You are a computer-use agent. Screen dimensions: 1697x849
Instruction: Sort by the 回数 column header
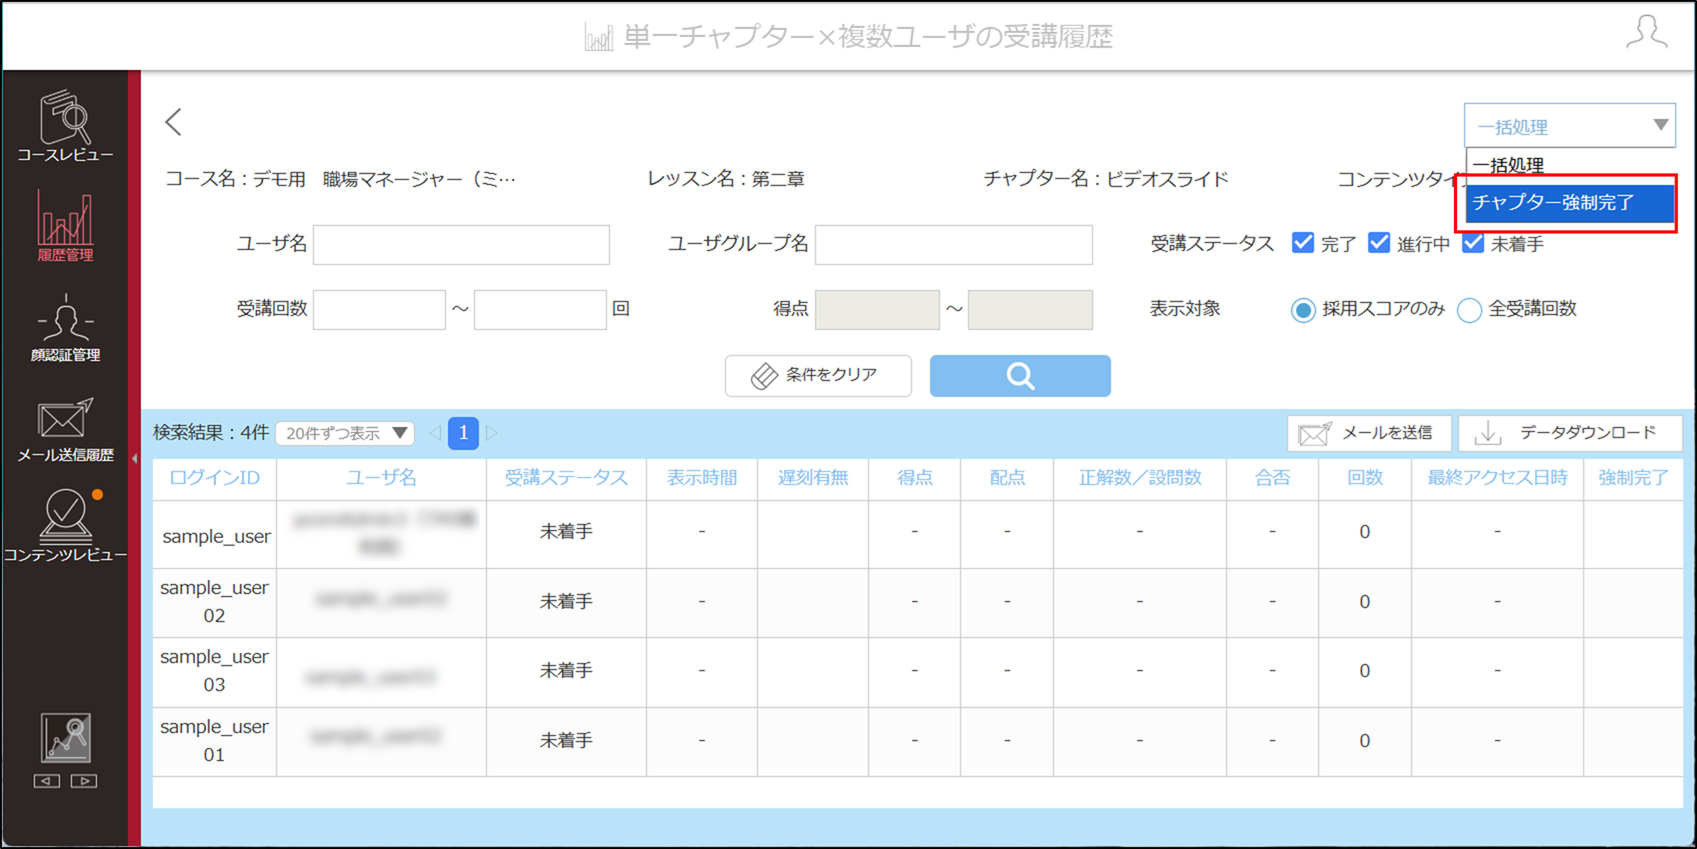pos(1364,478)
